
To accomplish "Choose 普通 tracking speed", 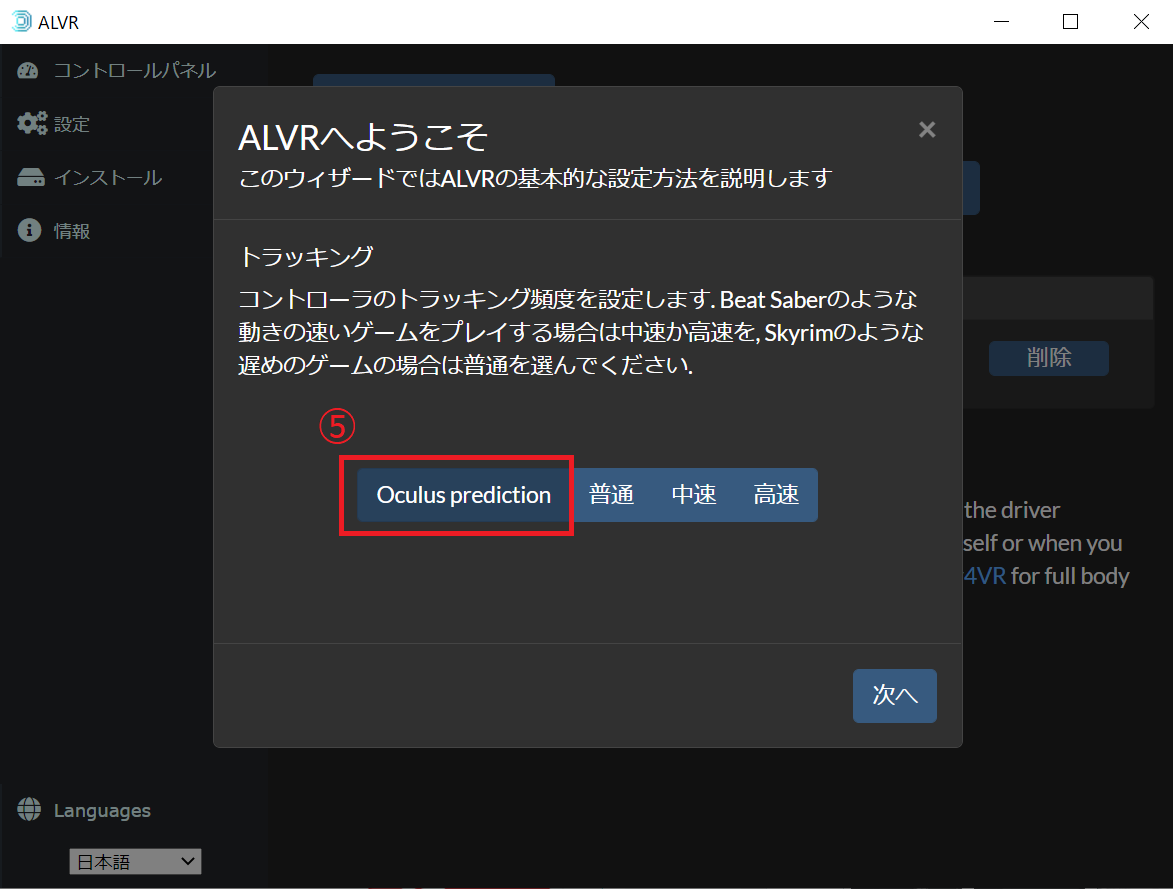I will [611, 495].
